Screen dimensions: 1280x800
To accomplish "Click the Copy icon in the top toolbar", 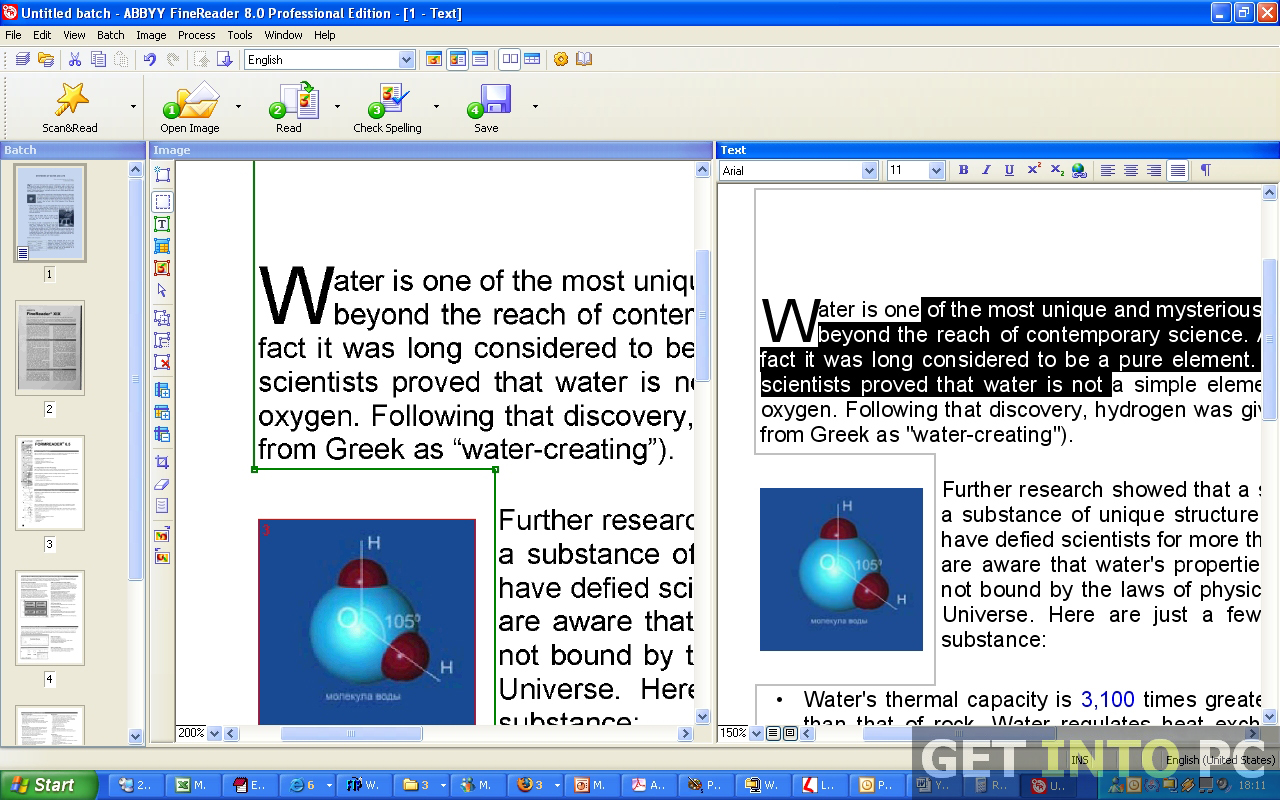I will (98, 60).
